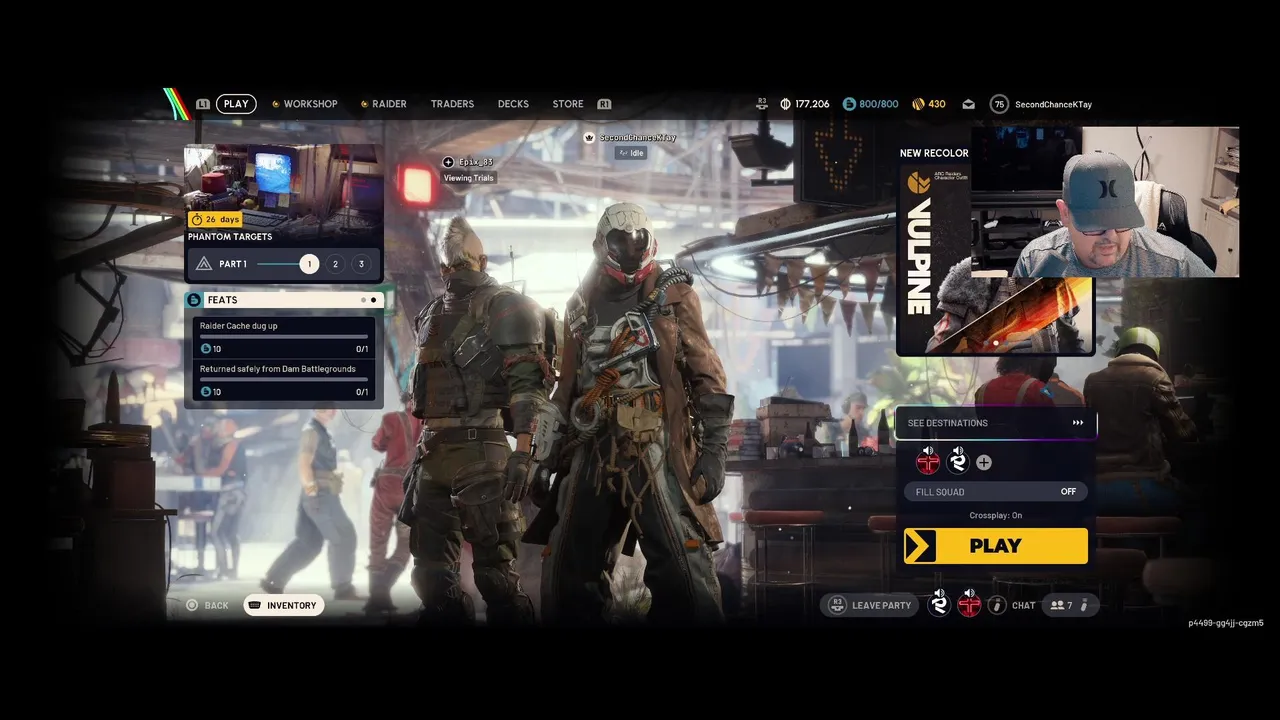Click the red party avatar in bottom bar
The image size is (1280, 720).
(969, 604)
